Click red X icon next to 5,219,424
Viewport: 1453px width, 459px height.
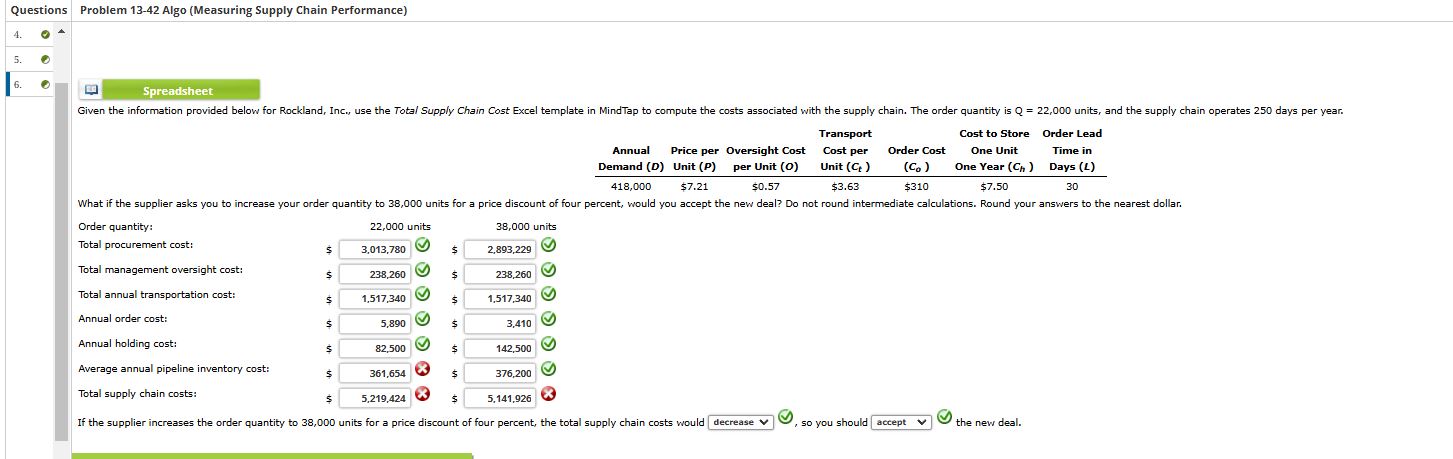point(423,394)
